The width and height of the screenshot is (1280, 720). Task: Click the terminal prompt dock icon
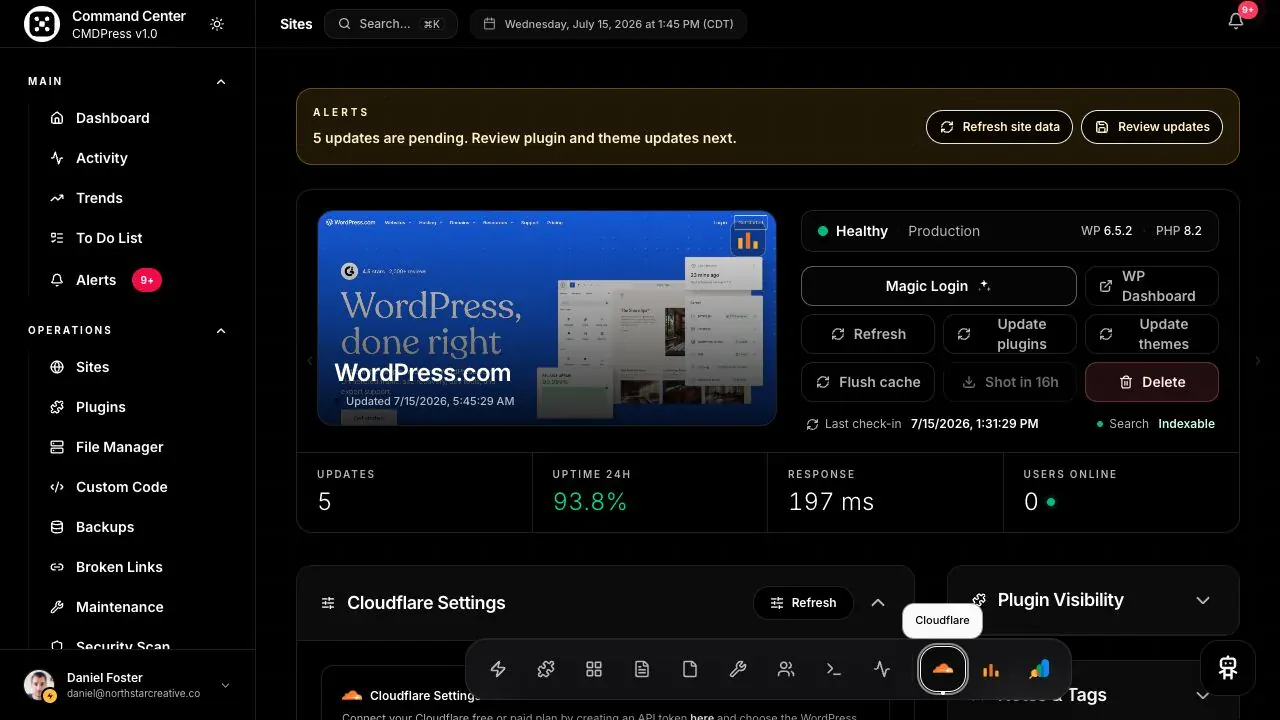(834, 670)
